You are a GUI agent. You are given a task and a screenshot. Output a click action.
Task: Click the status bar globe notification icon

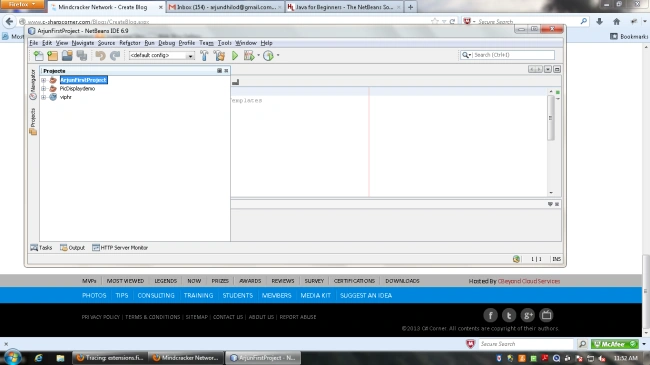coord(516,259)
